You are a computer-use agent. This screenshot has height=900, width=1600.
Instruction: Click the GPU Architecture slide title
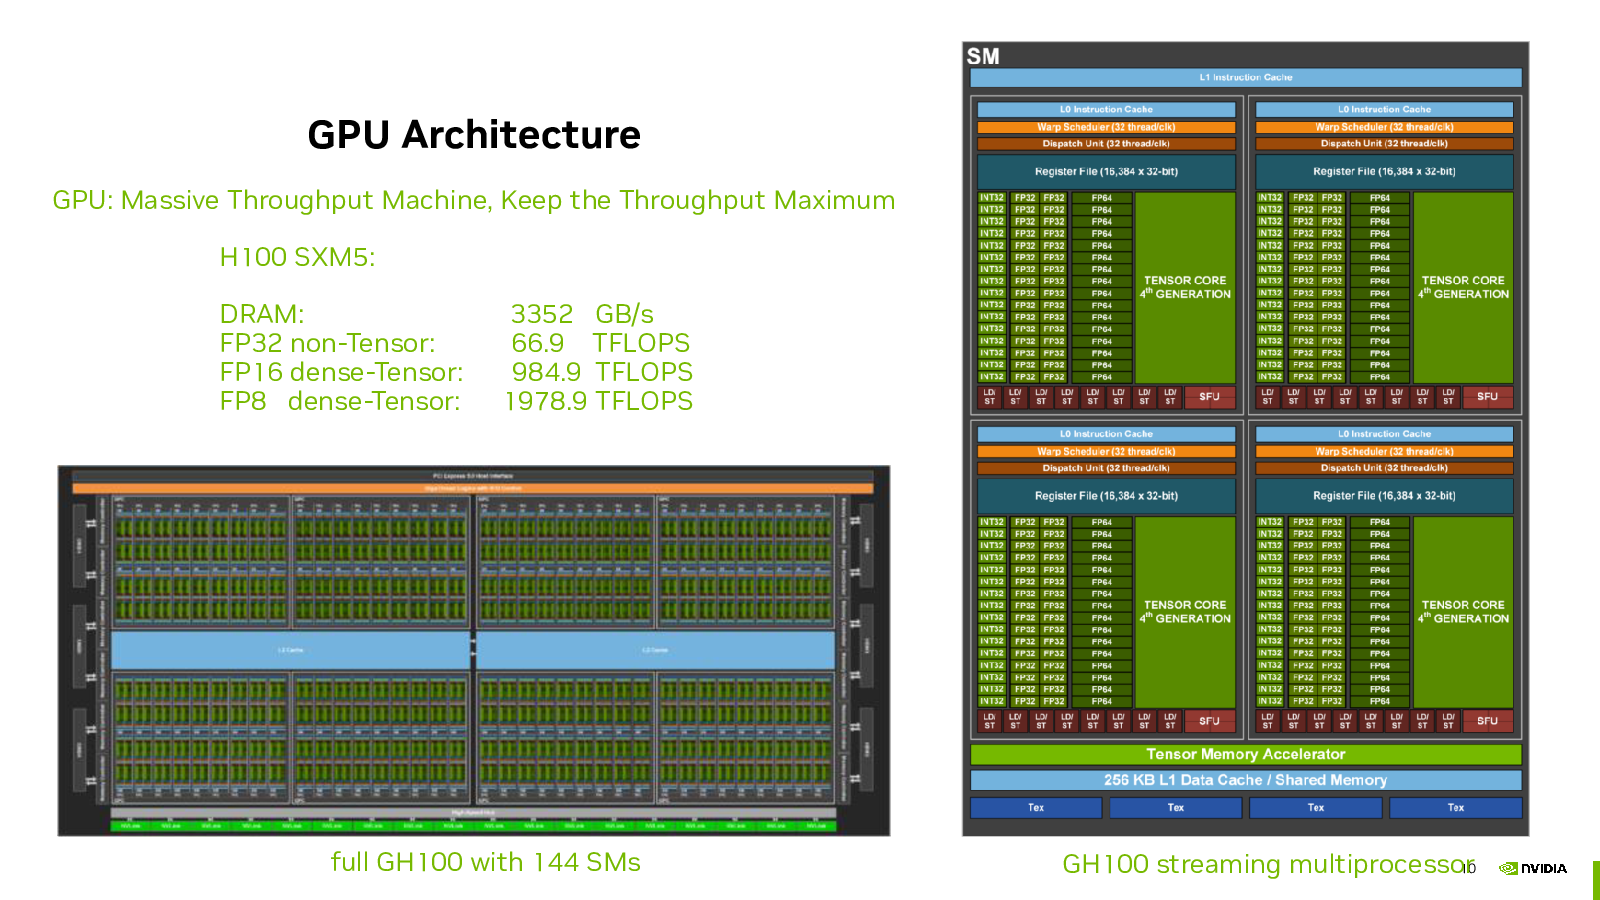(474, 135)
